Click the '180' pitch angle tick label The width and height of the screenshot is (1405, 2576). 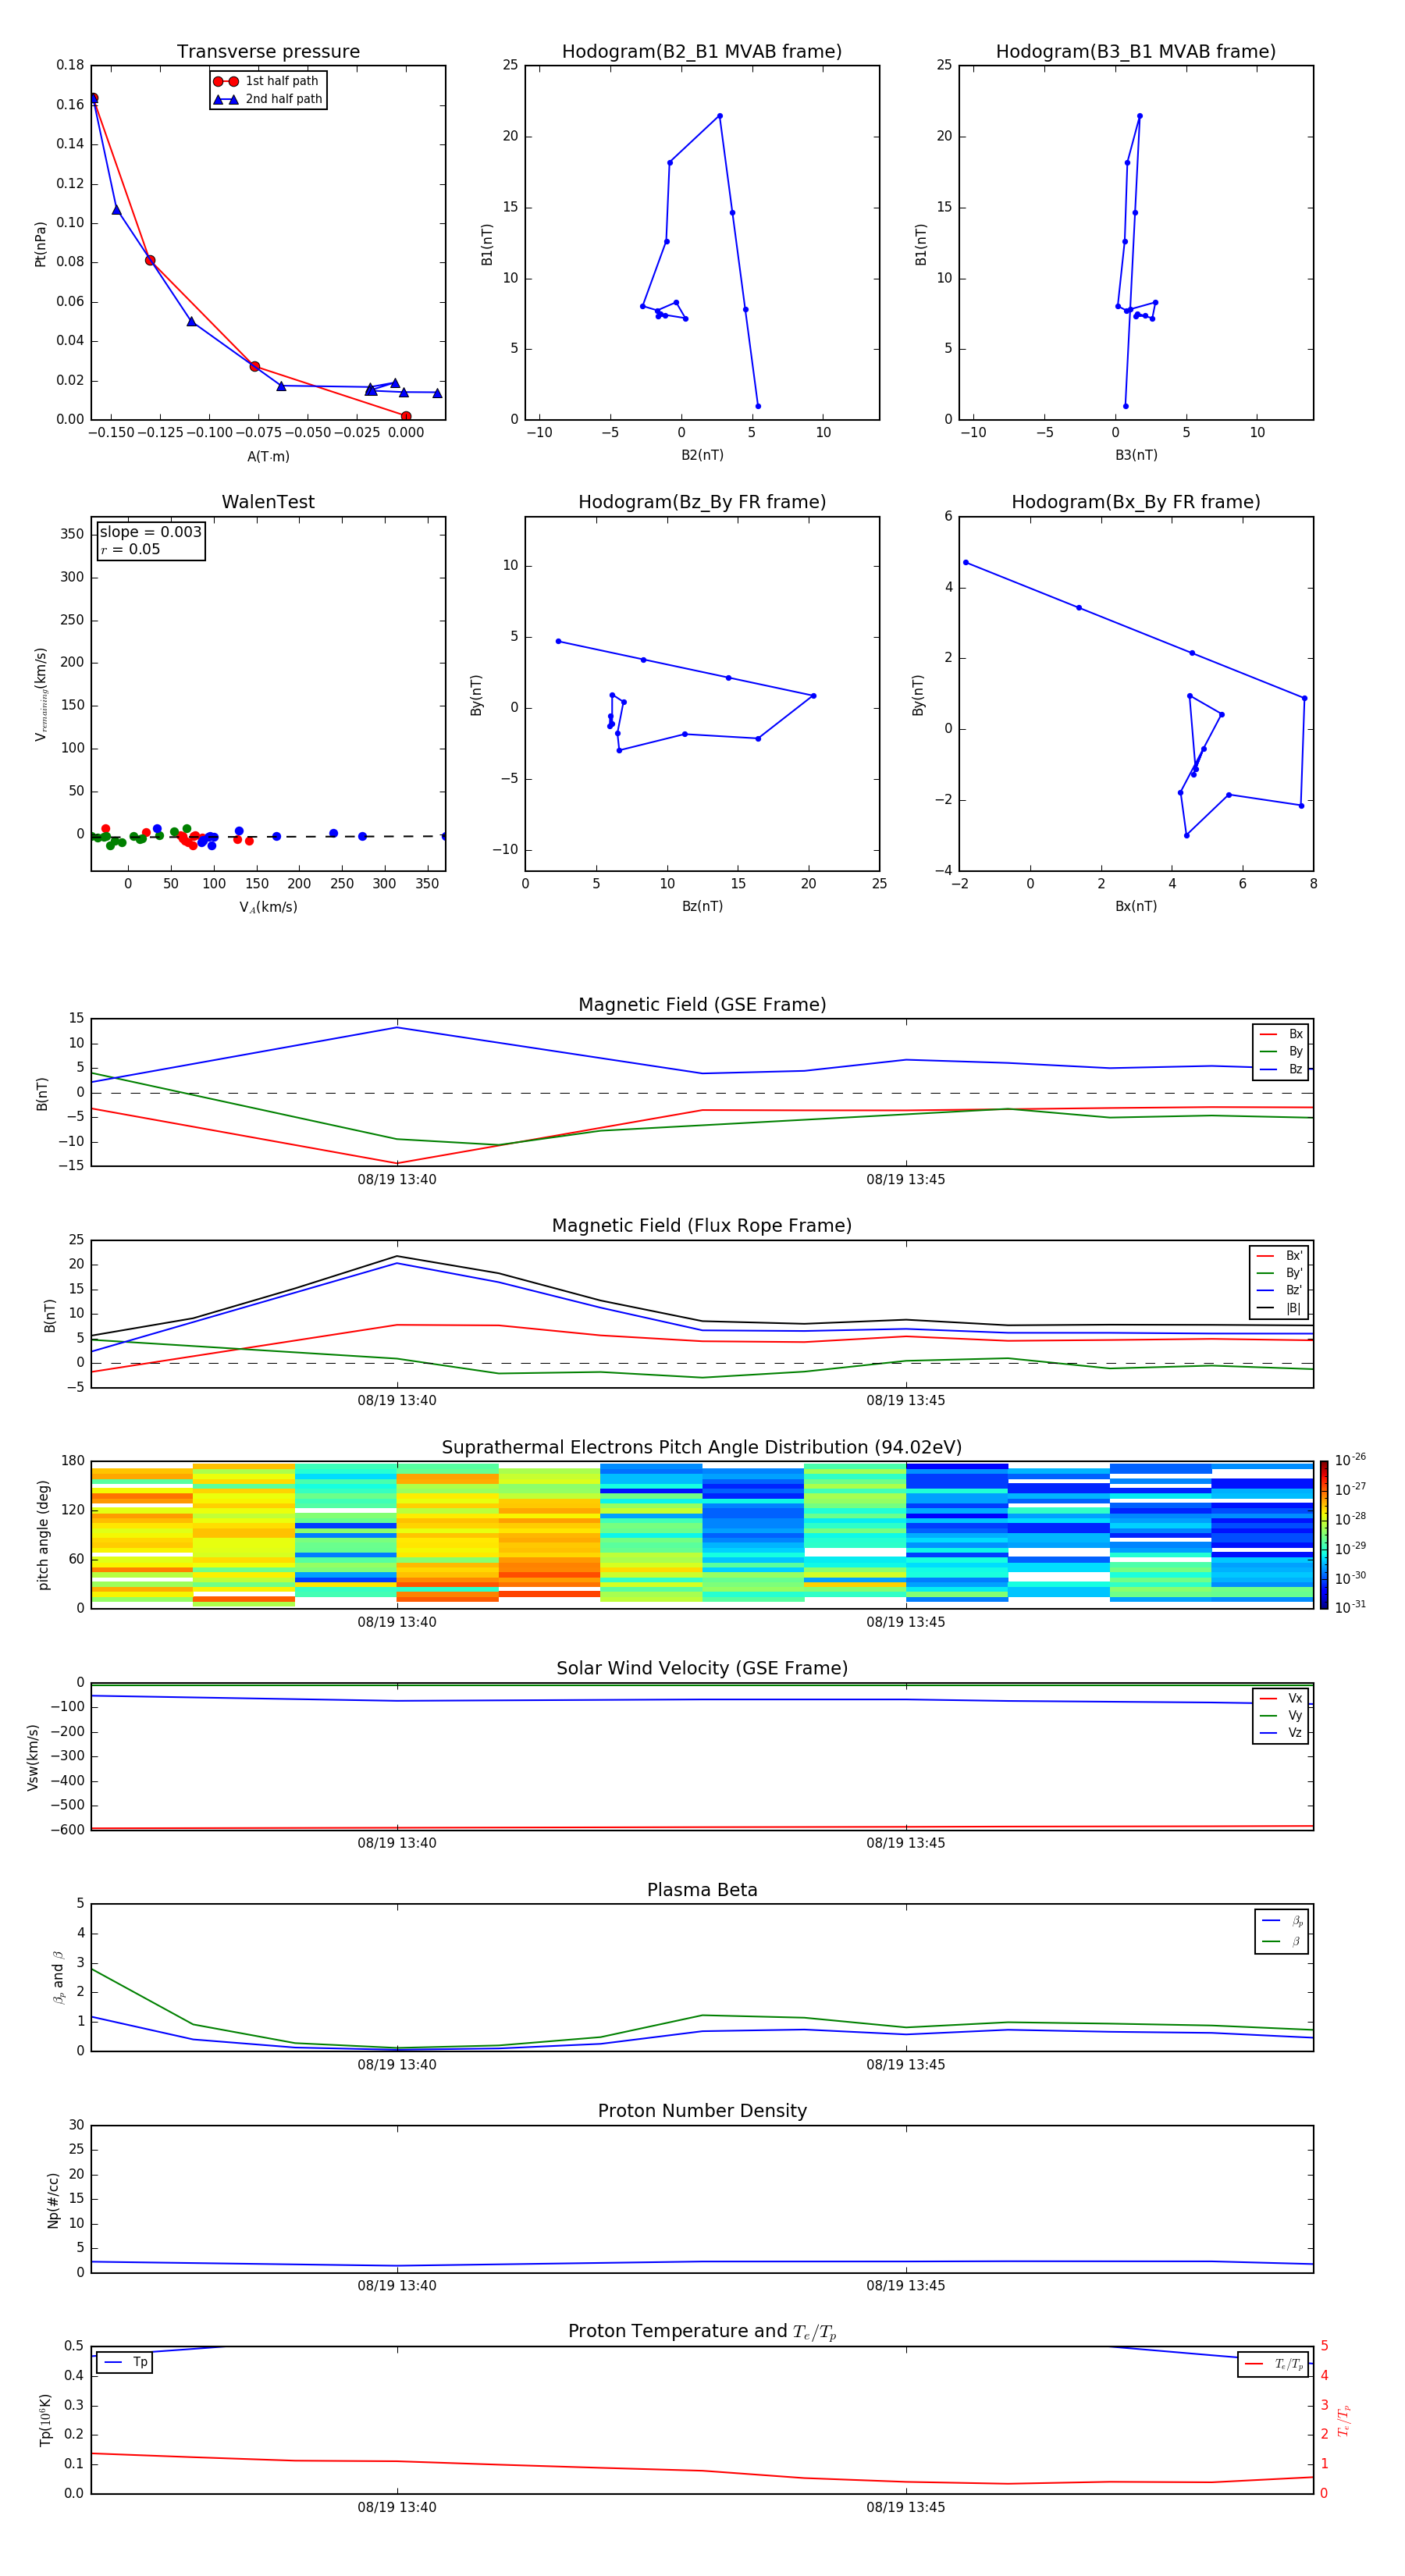73,1462
